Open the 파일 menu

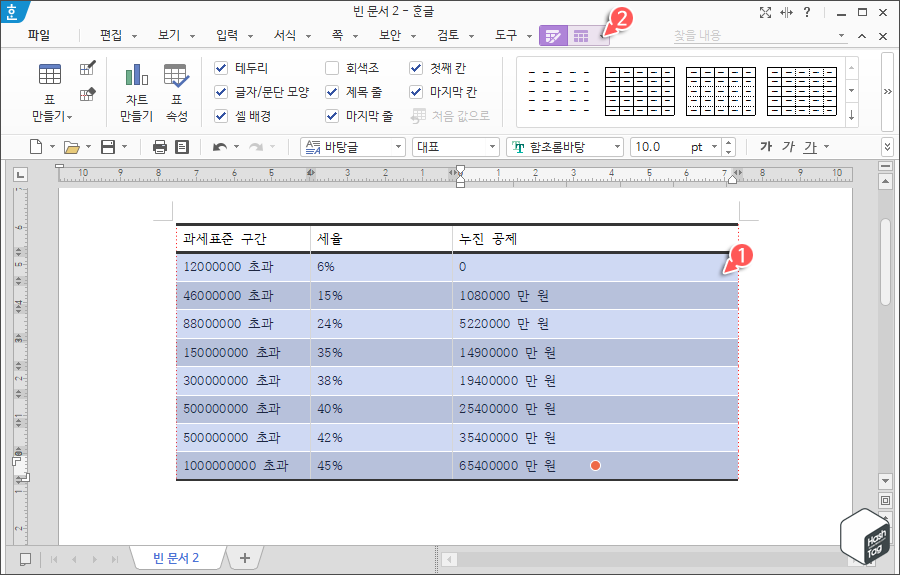tap(38, 36)
